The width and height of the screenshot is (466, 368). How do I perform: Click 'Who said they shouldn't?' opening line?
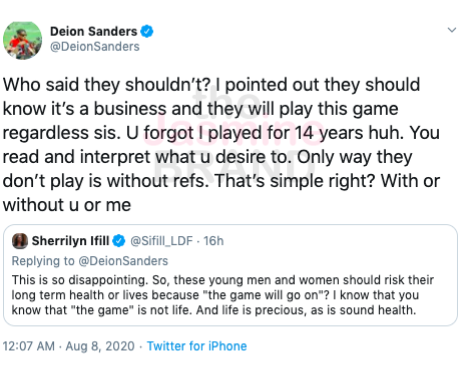coord(106,85)
